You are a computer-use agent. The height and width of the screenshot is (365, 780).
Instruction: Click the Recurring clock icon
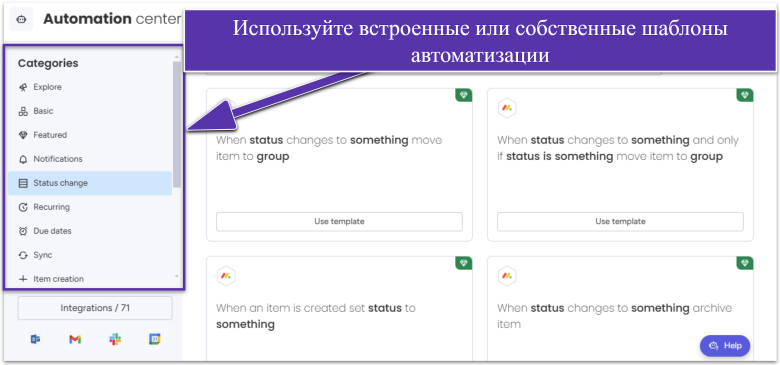click(23, 207)
